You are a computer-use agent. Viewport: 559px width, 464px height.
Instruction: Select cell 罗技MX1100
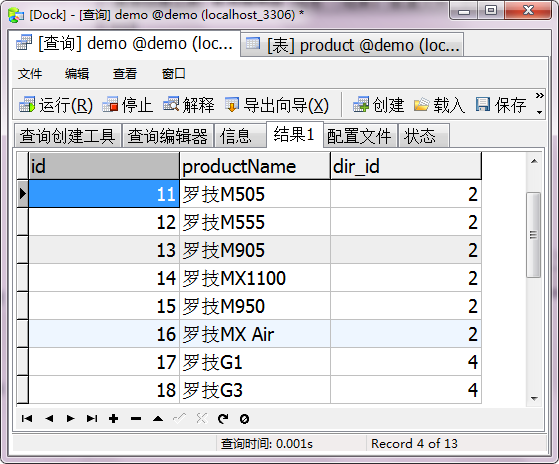255,278
